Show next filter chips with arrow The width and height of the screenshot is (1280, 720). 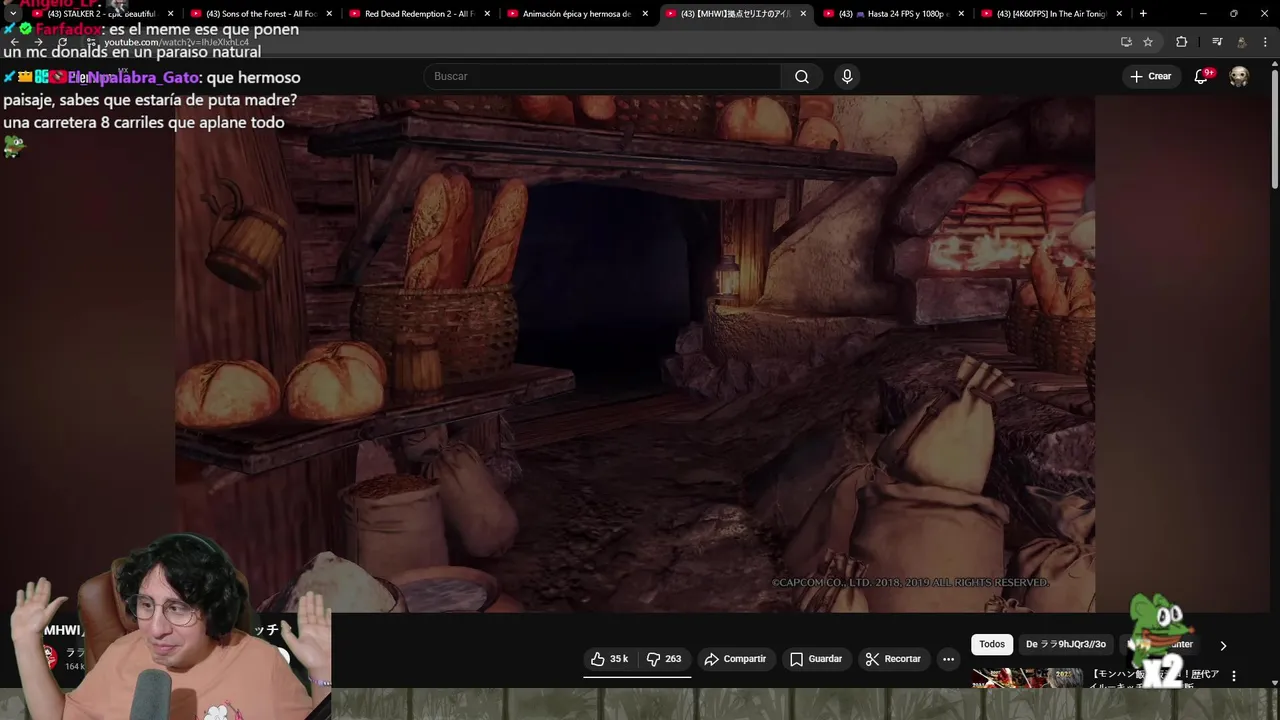coord(1223,646)
